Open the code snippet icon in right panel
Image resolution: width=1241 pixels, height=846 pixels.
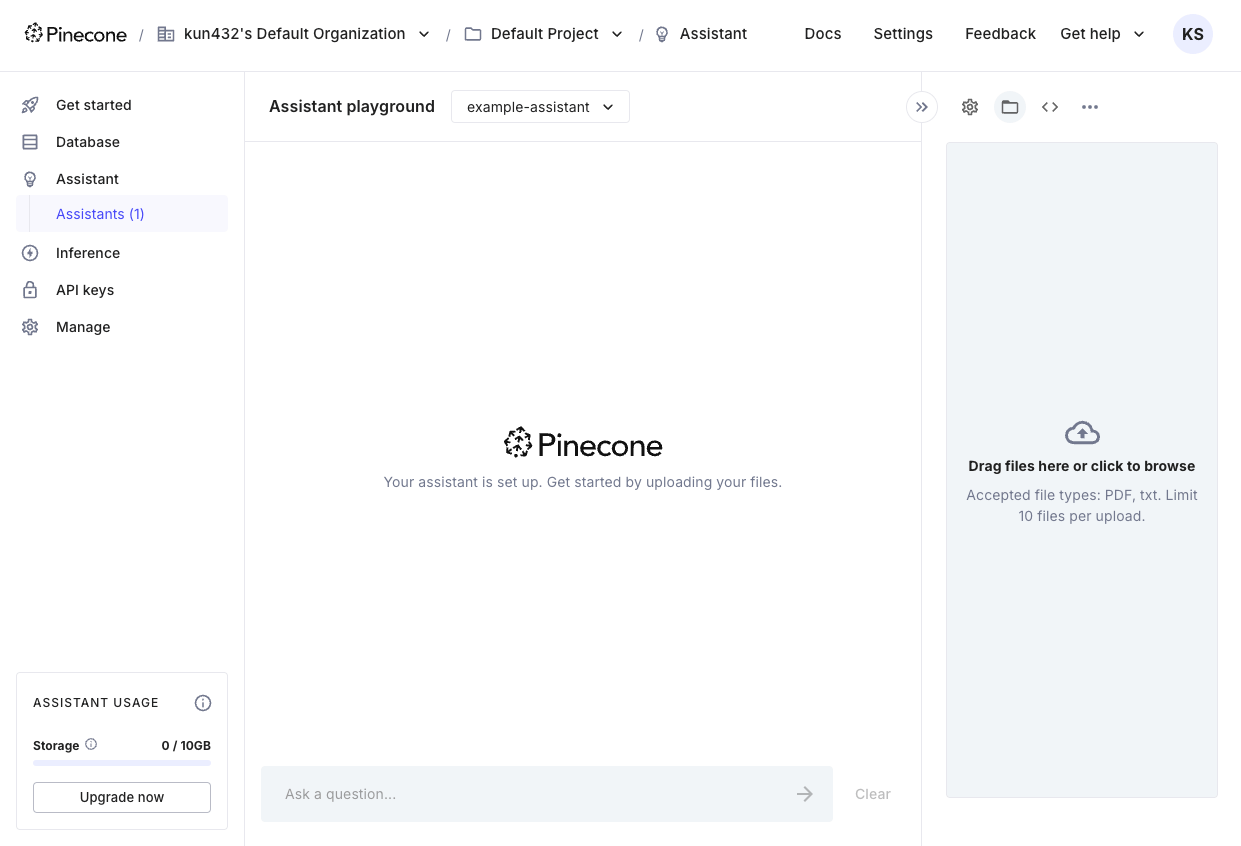coord(1050,107)
